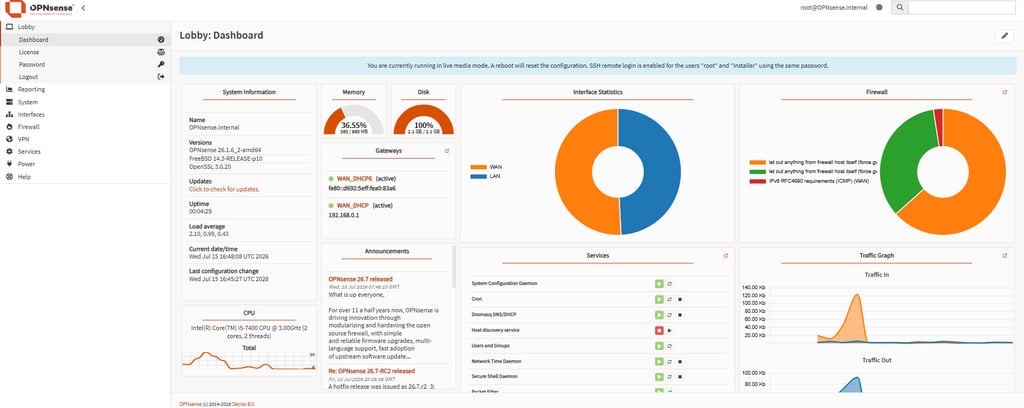1024x408 pixels.
Task: Restart the Network Time Daemon
Action: 669,361
